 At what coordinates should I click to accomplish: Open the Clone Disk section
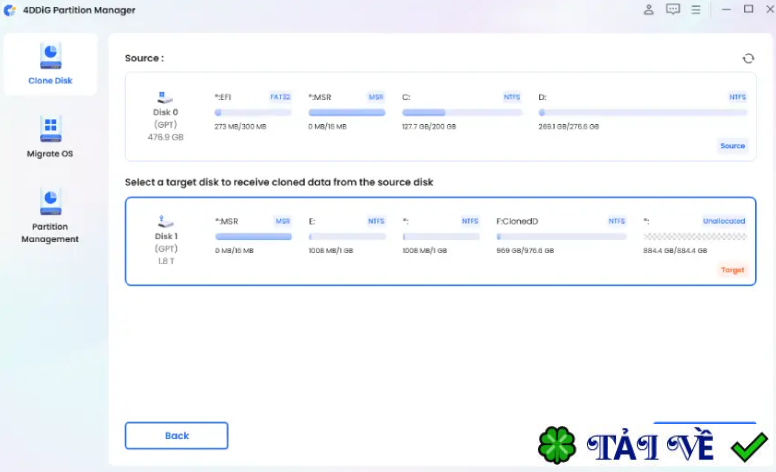(x=50, y=64)
